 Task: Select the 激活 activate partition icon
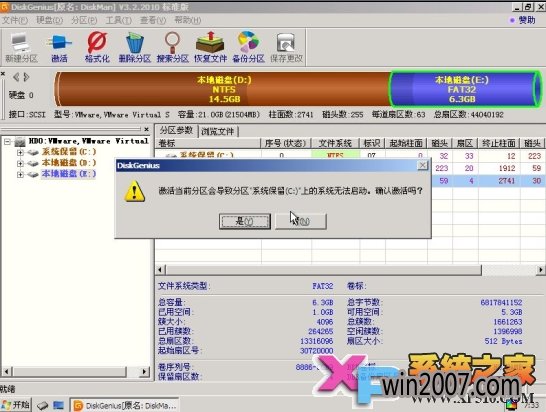(x=59, y=48)
